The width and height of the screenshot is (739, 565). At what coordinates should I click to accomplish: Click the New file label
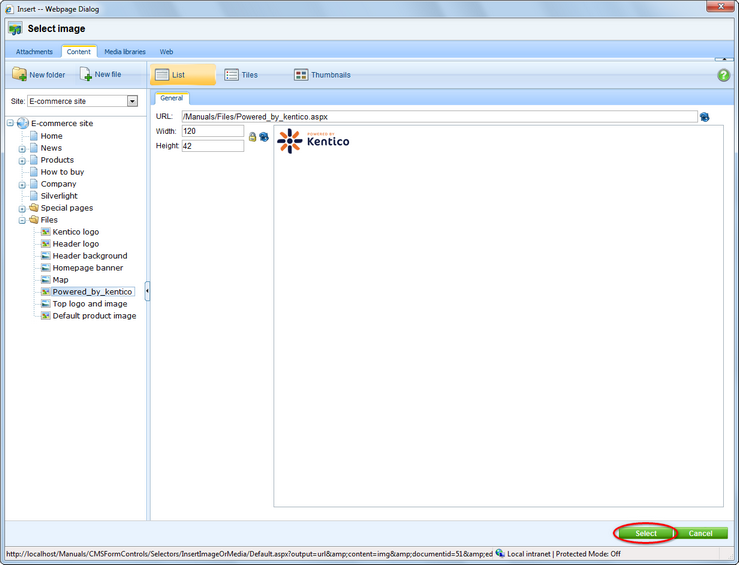pyautogui.click(x=108, y=74)
